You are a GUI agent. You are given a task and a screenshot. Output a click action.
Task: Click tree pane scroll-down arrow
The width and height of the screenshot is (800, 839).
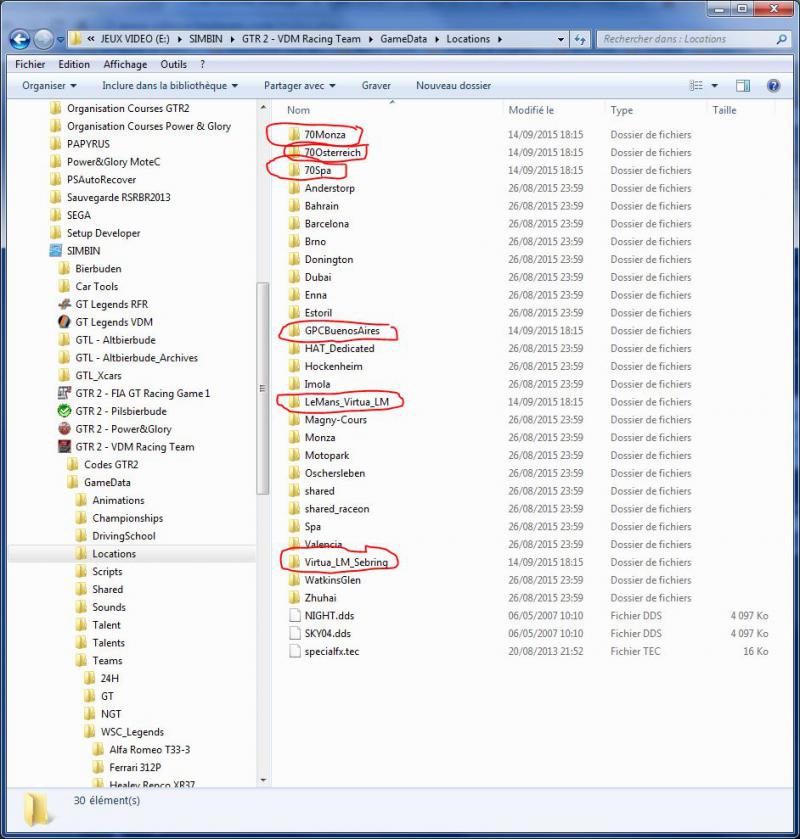point(263,780)
